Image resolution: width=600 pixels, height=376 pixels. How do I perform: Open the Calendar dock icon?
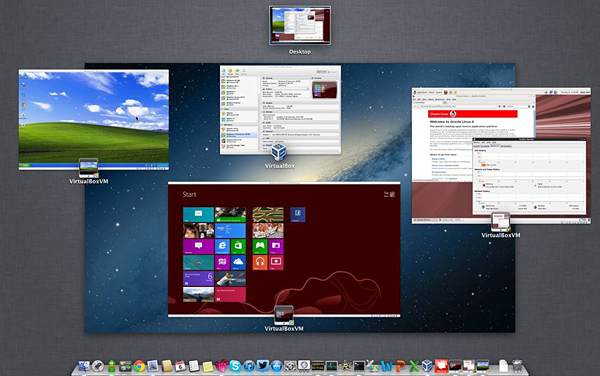(x=180, y=366)
